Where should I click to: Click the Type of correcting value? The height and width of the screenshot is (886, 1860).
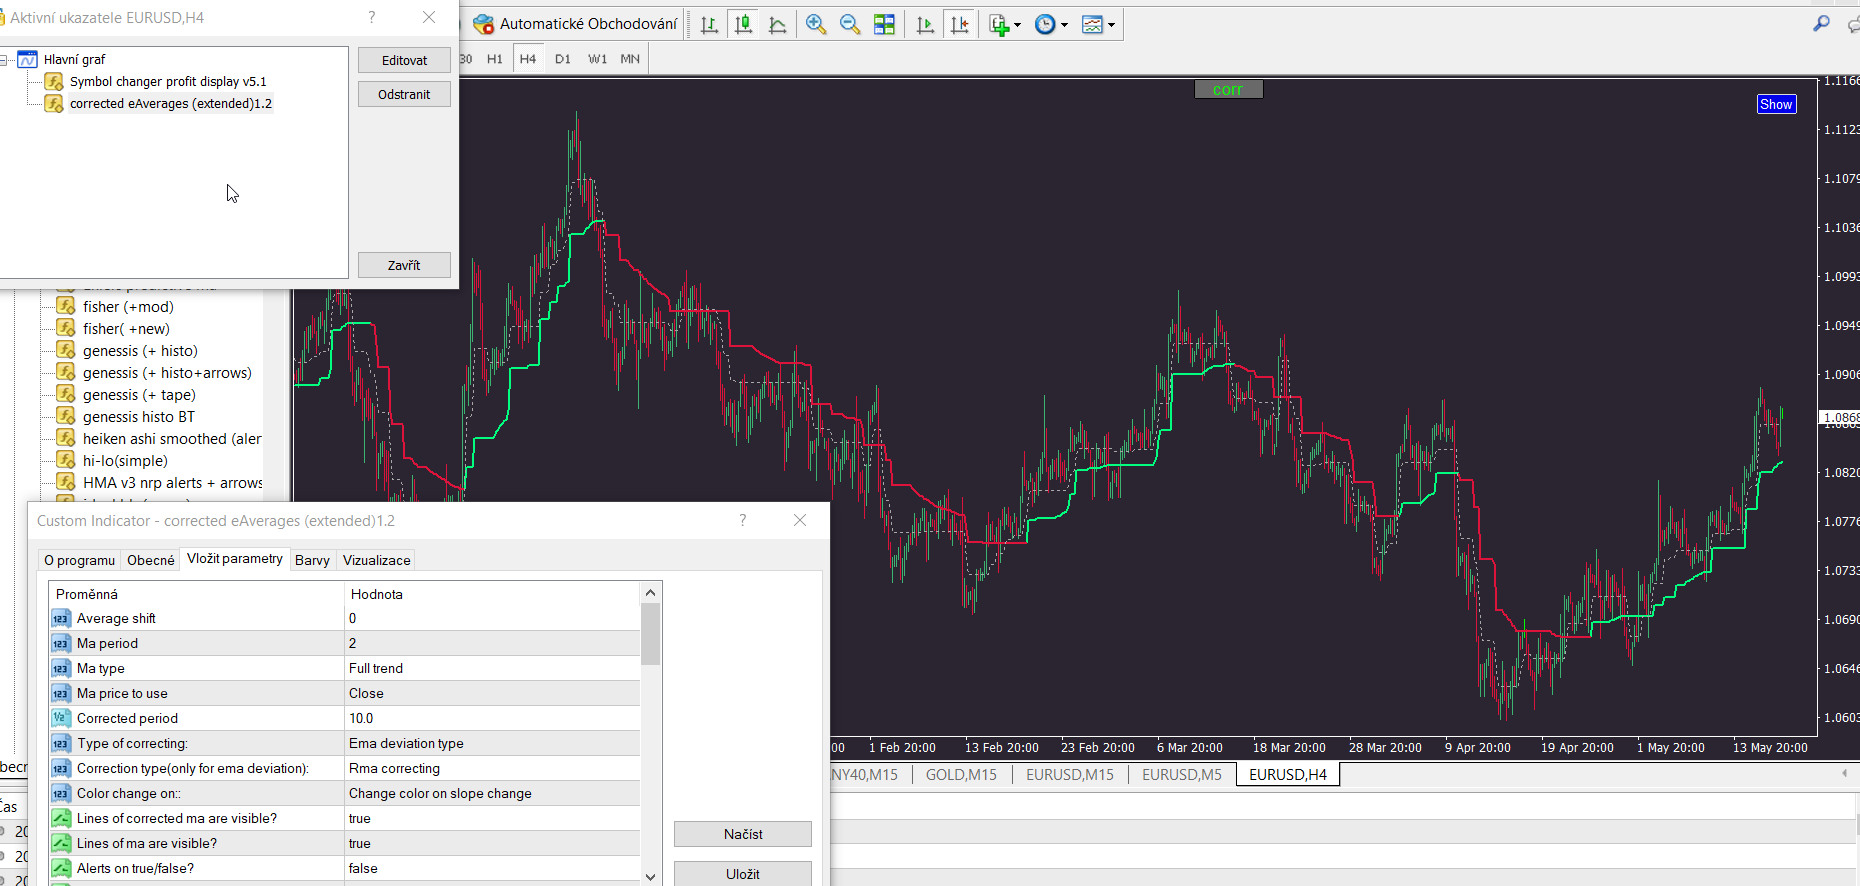click(x=492, y=743)
